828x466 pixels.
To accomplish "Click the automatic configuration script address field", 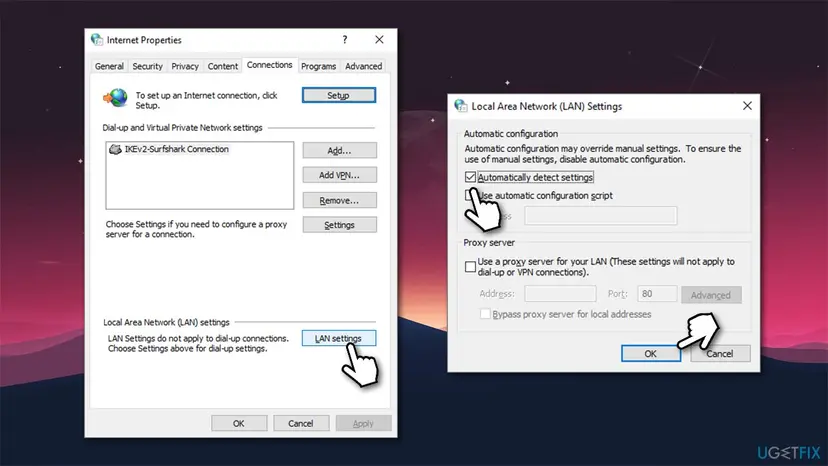I will point(600,216).
